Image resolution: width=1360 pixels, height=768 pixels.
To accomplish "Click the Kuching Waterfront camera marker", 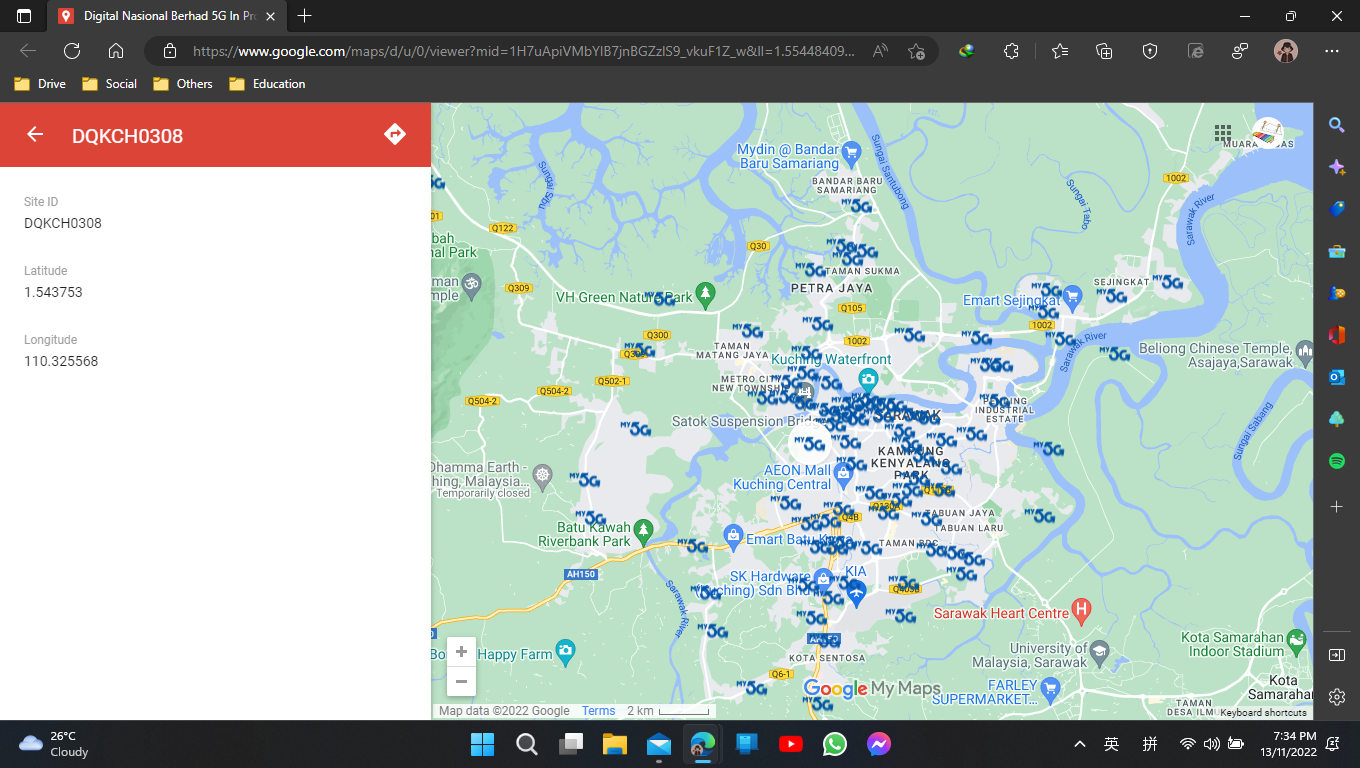I will 868,378.
